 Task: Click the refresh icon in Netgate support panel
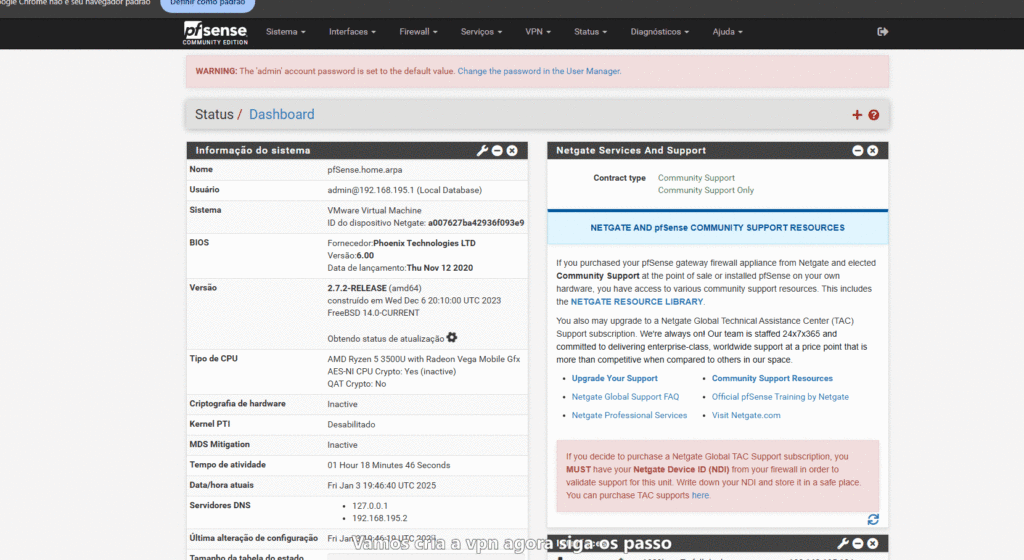point(873,520)
